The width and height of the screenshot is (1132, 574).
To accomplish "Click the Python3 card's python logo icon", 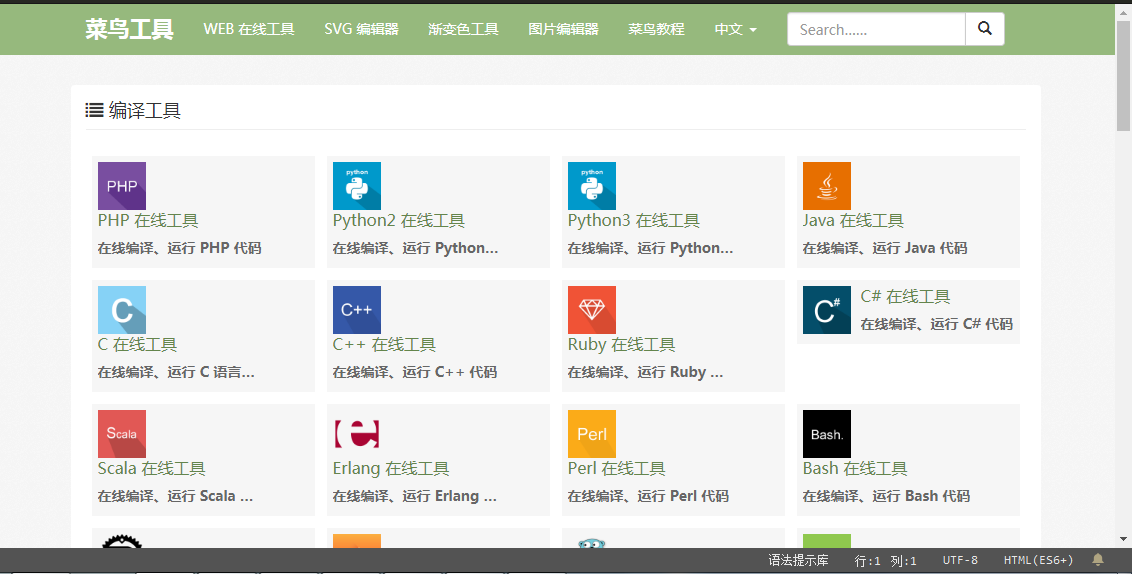I will point(592,186).
